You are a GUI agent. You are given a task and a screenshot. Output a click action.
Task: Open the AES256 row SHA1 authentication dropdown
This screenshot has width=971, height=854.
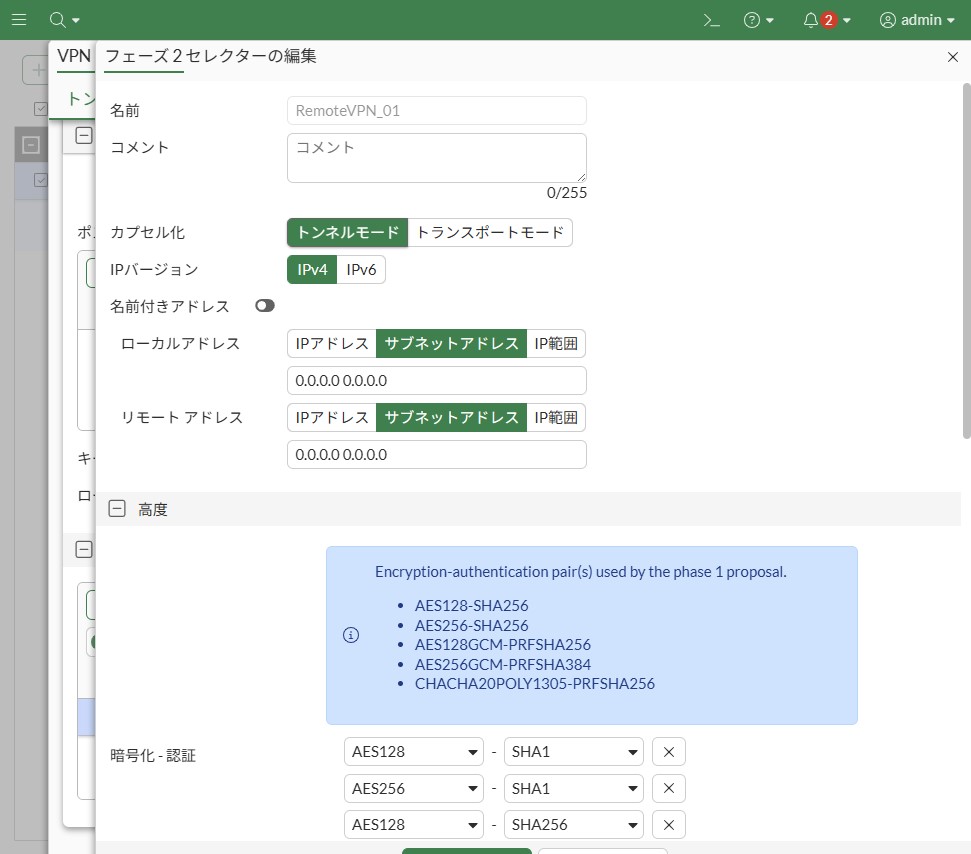click(x=573, y=789)
